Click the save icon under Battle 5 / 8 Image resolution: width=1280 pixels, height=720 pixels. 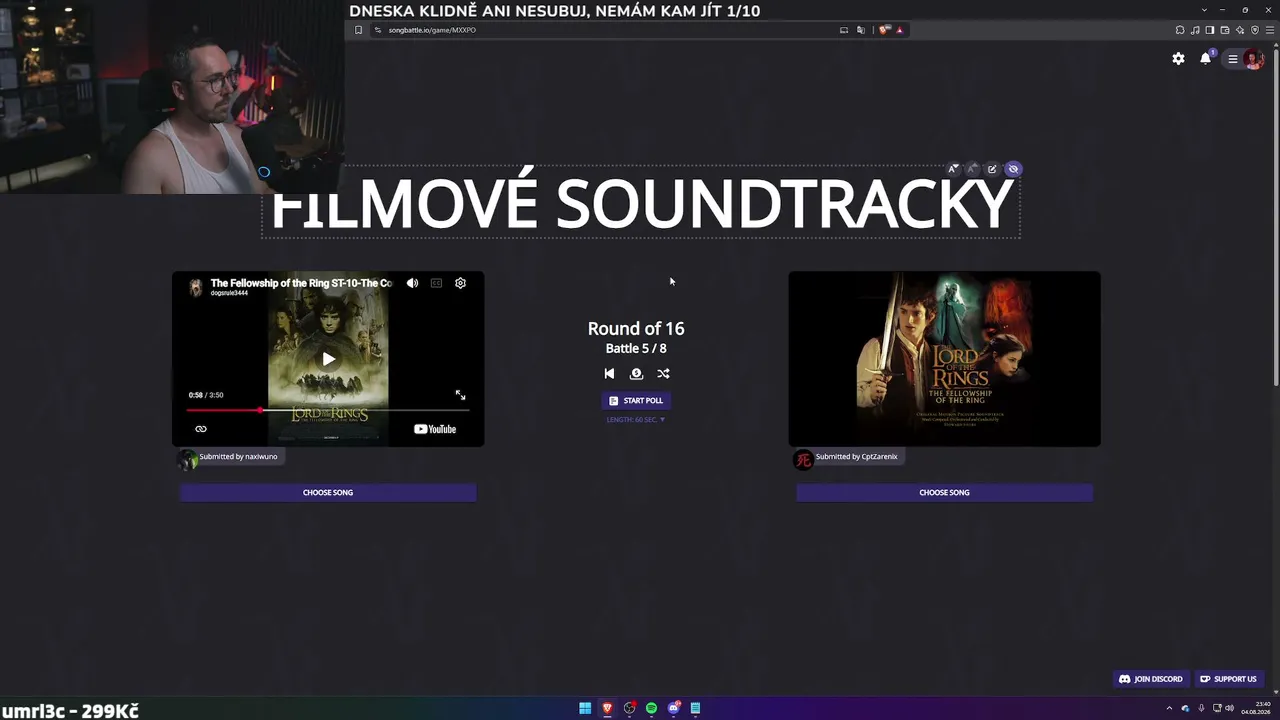tap(636, 373)
